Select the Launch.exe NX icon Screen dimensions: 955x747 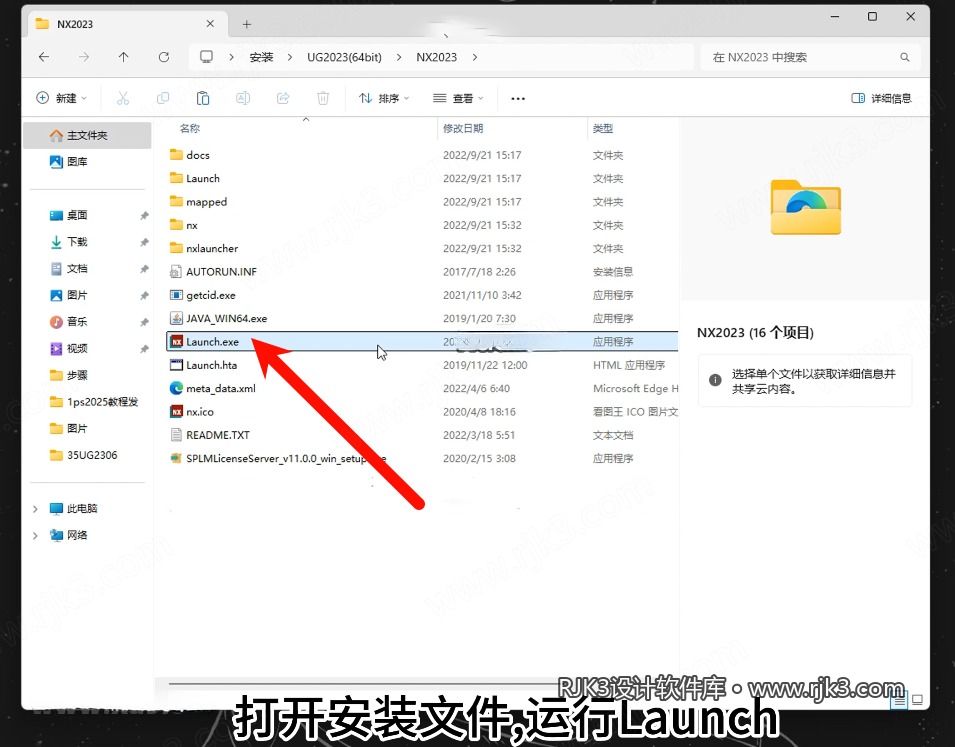[x=176, y=342]
